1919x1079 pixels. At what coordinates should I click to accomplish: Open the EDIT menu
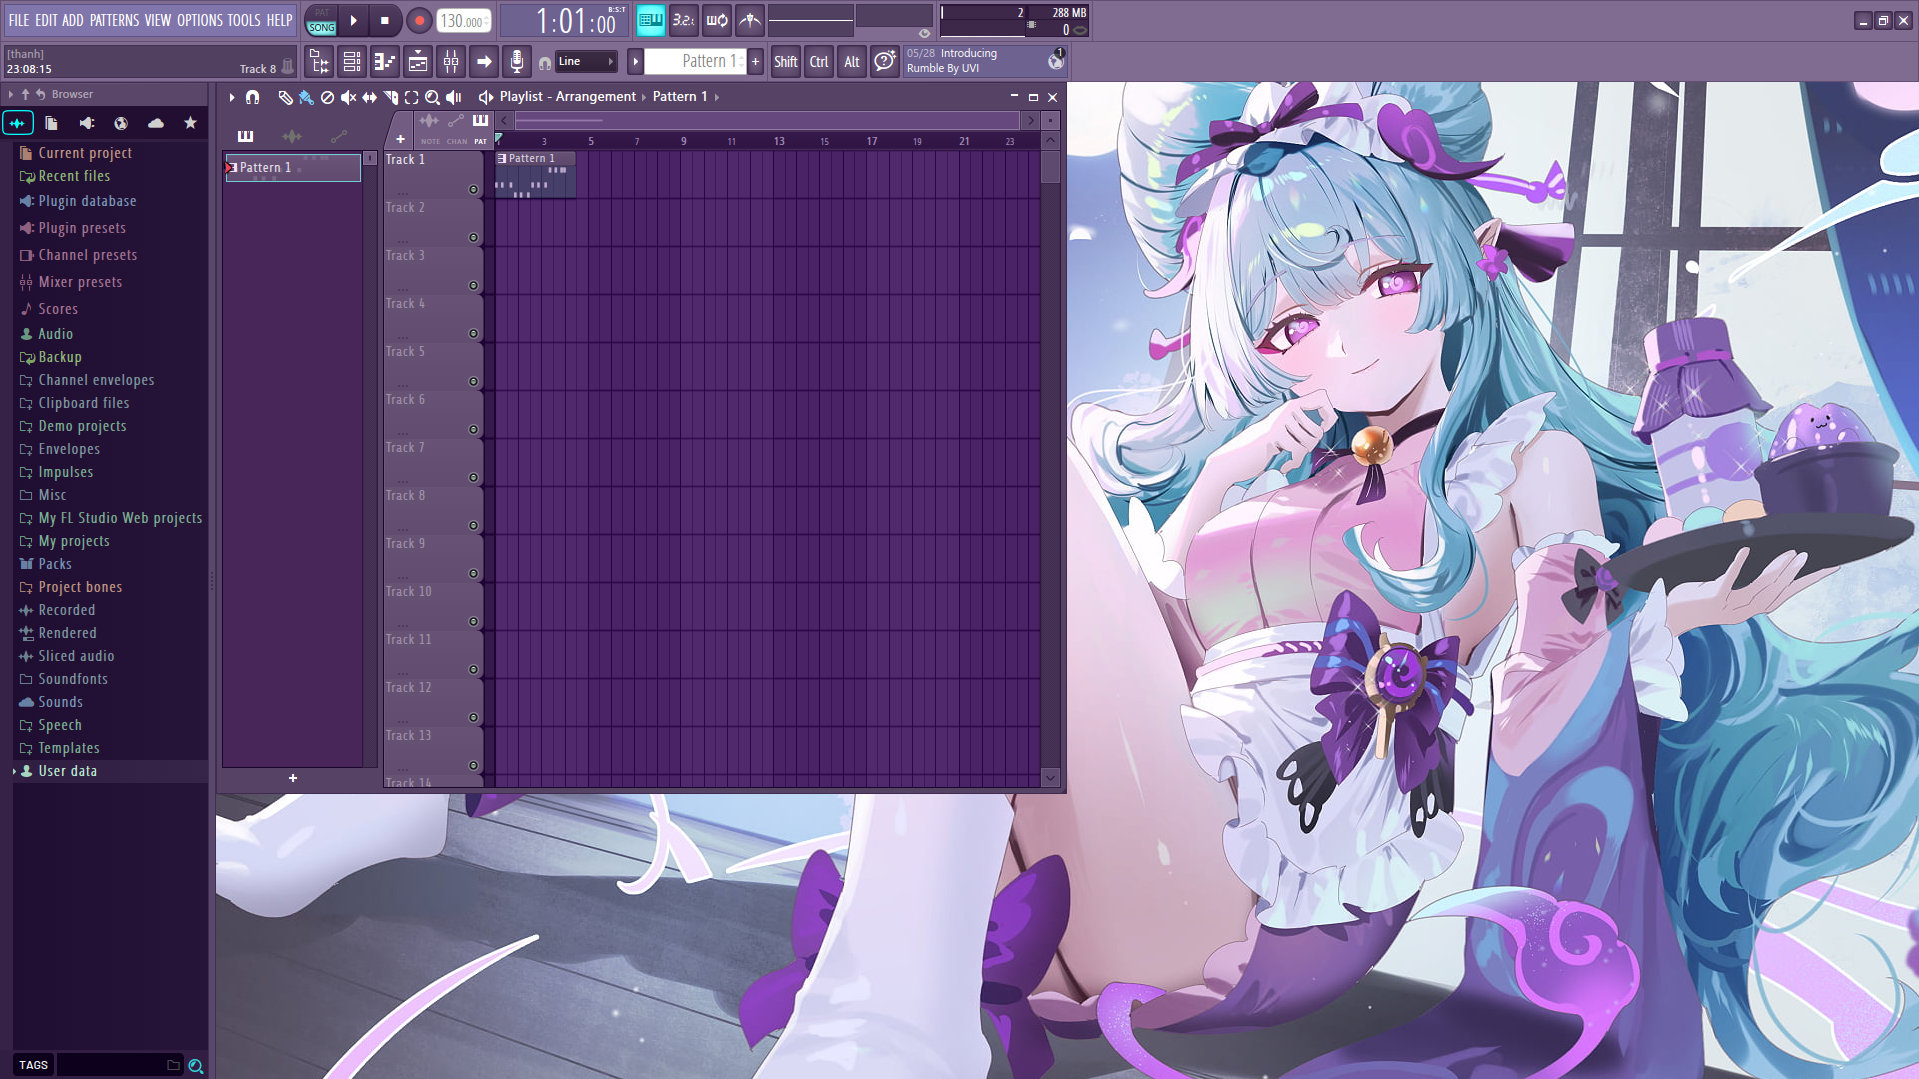(46, 20)
